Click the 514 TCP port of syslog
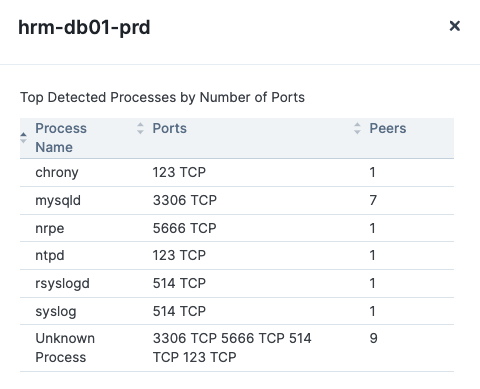Viewport: 480px width, 389px height. tap(179, 311)
